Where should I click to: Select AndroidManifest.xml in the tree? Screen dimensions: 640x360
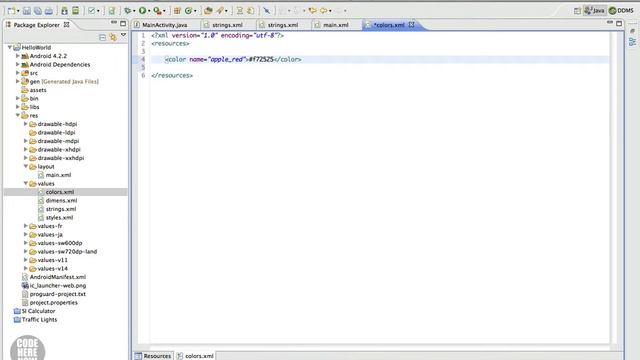pyautogui.click(x=58, y=277)
